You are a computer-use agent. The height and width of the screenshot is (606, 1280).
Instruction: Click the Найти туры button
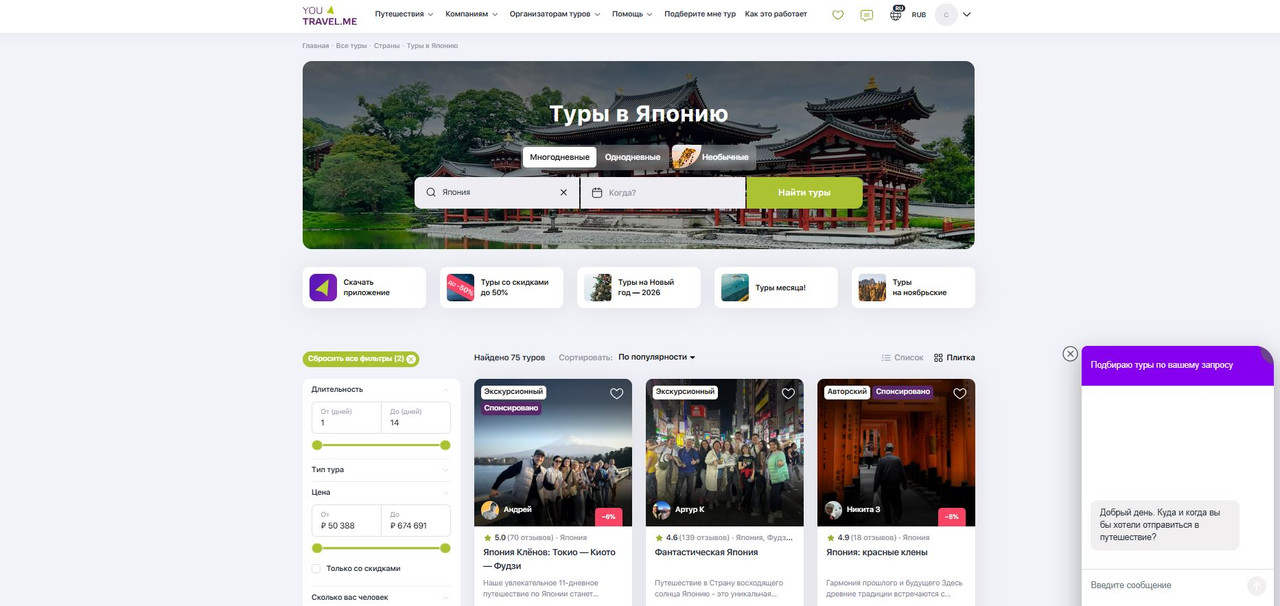pyautogui.click(x=804, y=192)
